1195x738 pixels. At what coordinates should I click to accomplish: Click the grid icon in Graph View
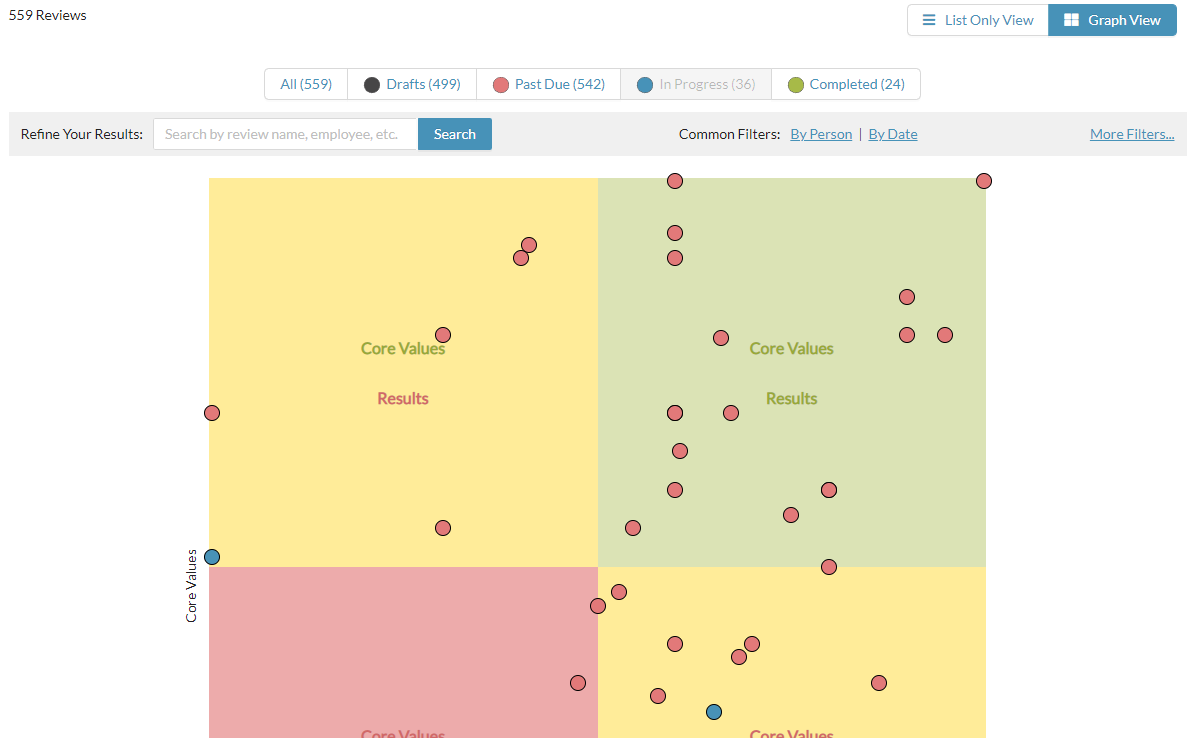[x=1071, y=20]
